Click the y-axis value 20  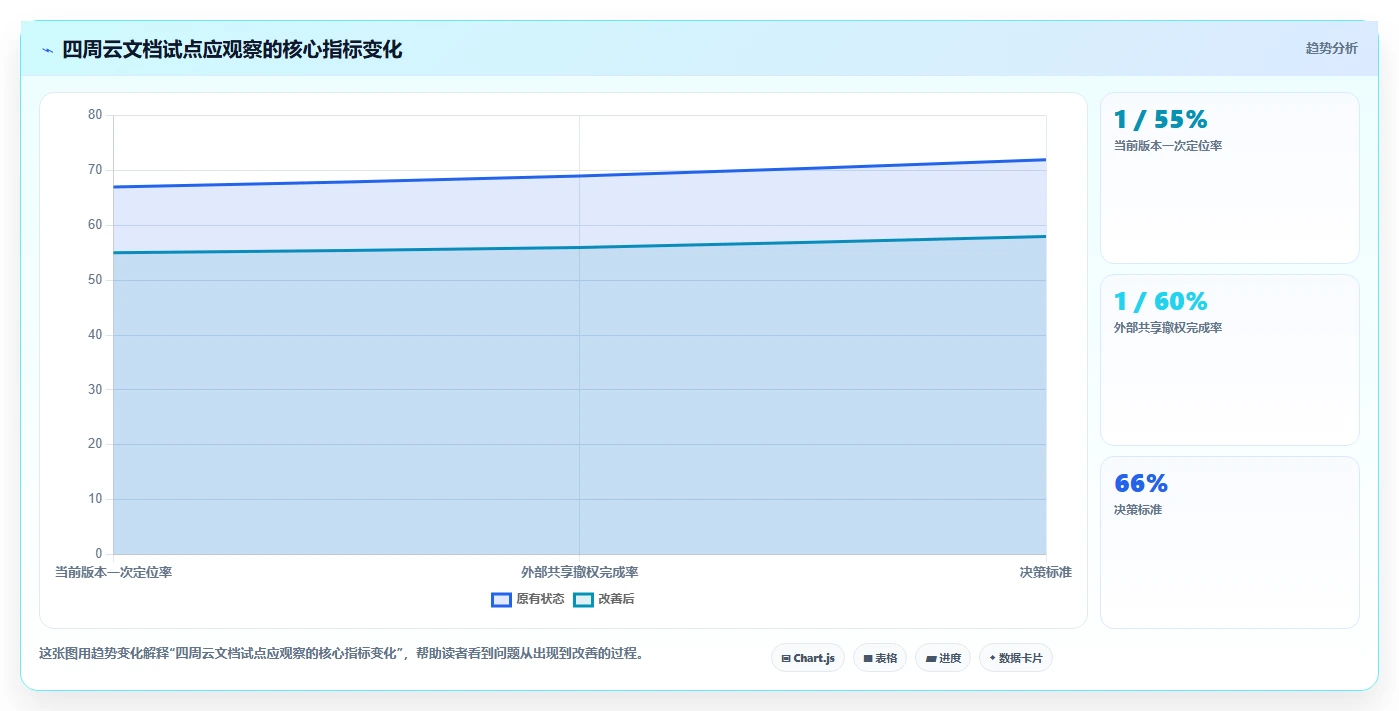pyautogui.click(x=95, y=444)
